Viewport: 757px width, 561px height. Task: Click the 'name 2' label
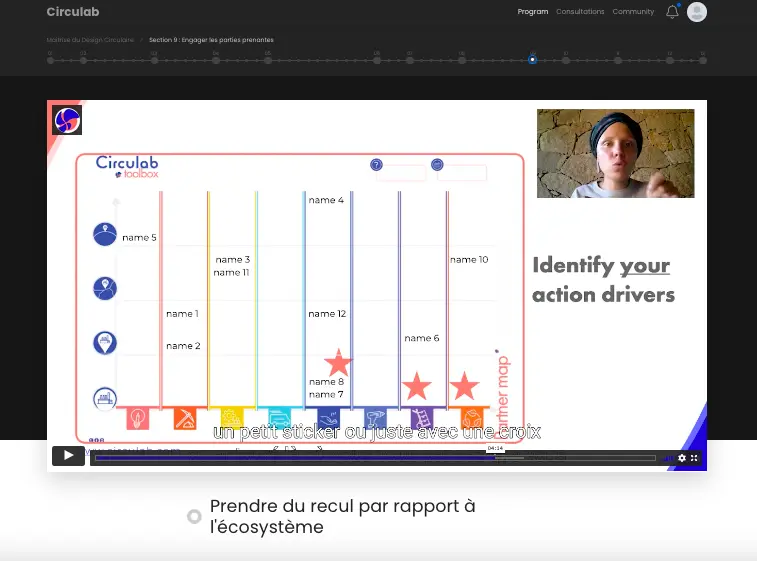[183, 346]
